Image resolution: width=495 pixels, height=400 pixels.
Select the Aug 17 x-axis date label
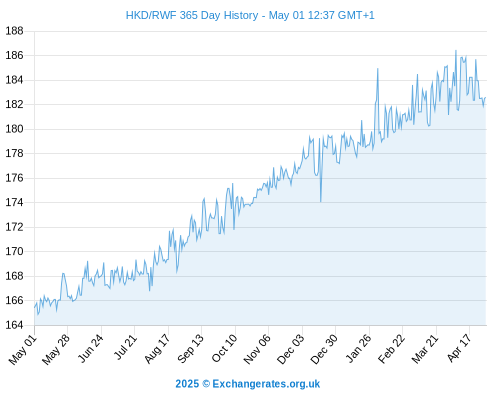[x=157, y=349]
